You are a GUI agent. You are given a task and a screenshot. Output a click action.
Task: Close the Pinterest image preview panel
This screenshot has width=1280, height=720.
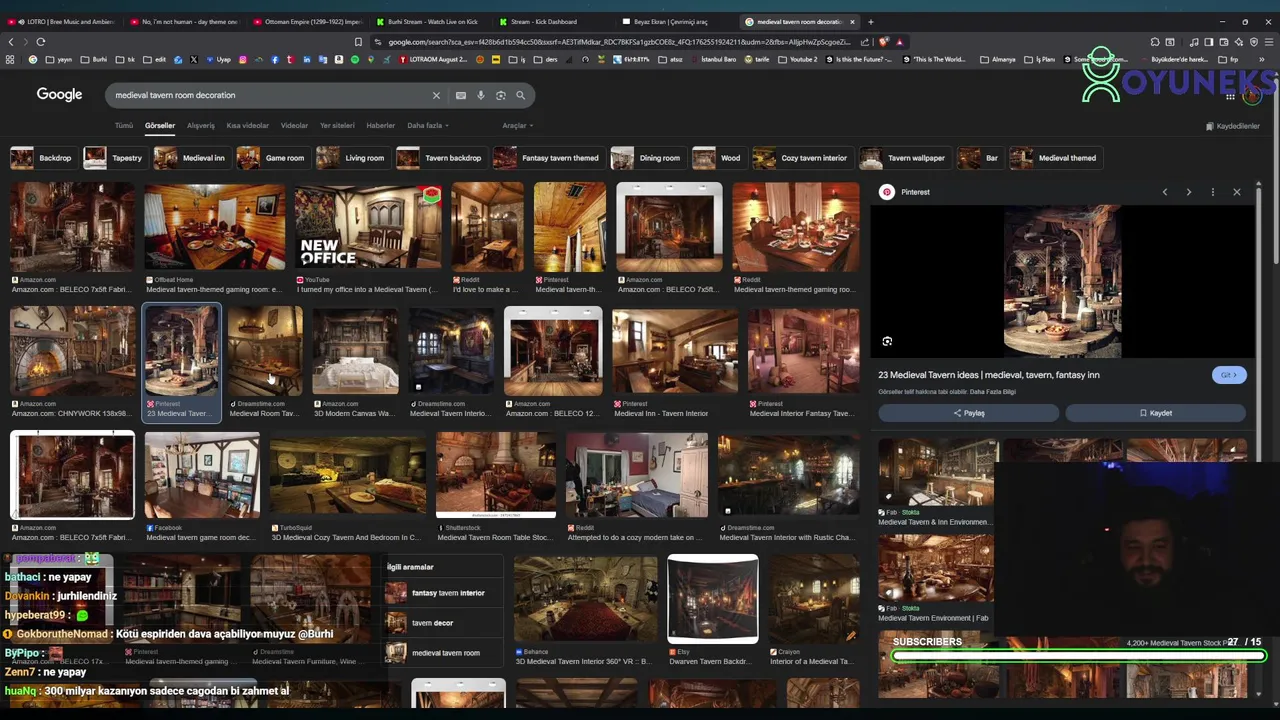(x=1236, y=192)
